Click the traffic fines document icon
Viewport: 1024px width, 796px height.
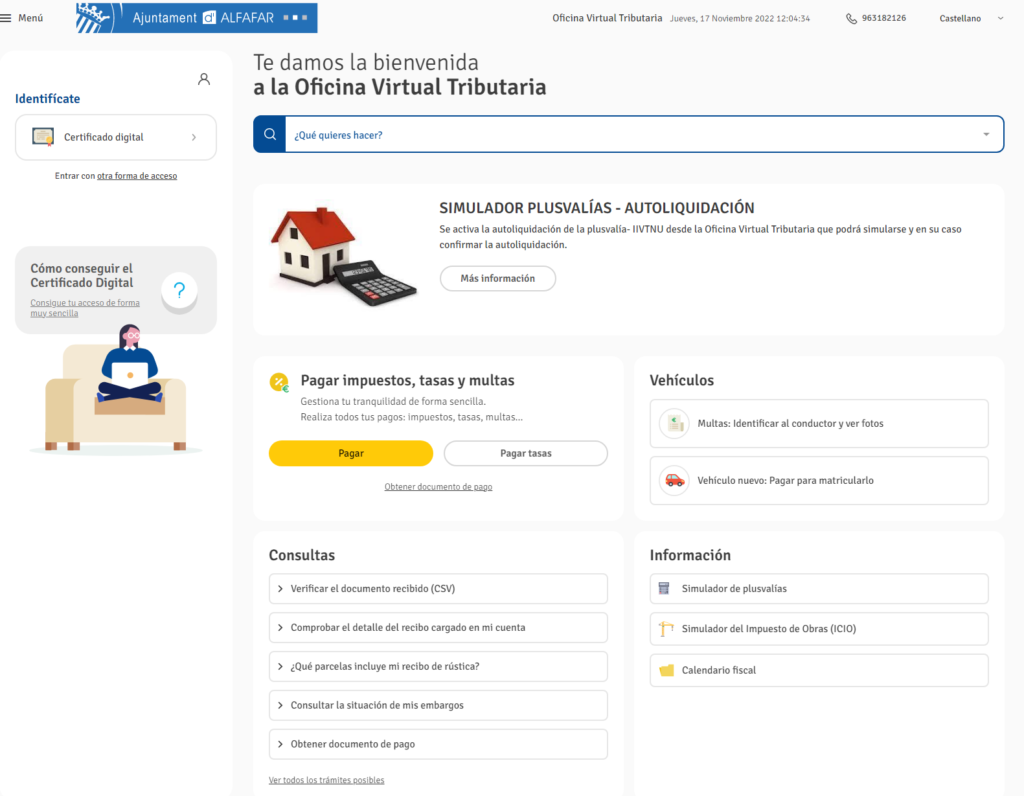[675, 424]
